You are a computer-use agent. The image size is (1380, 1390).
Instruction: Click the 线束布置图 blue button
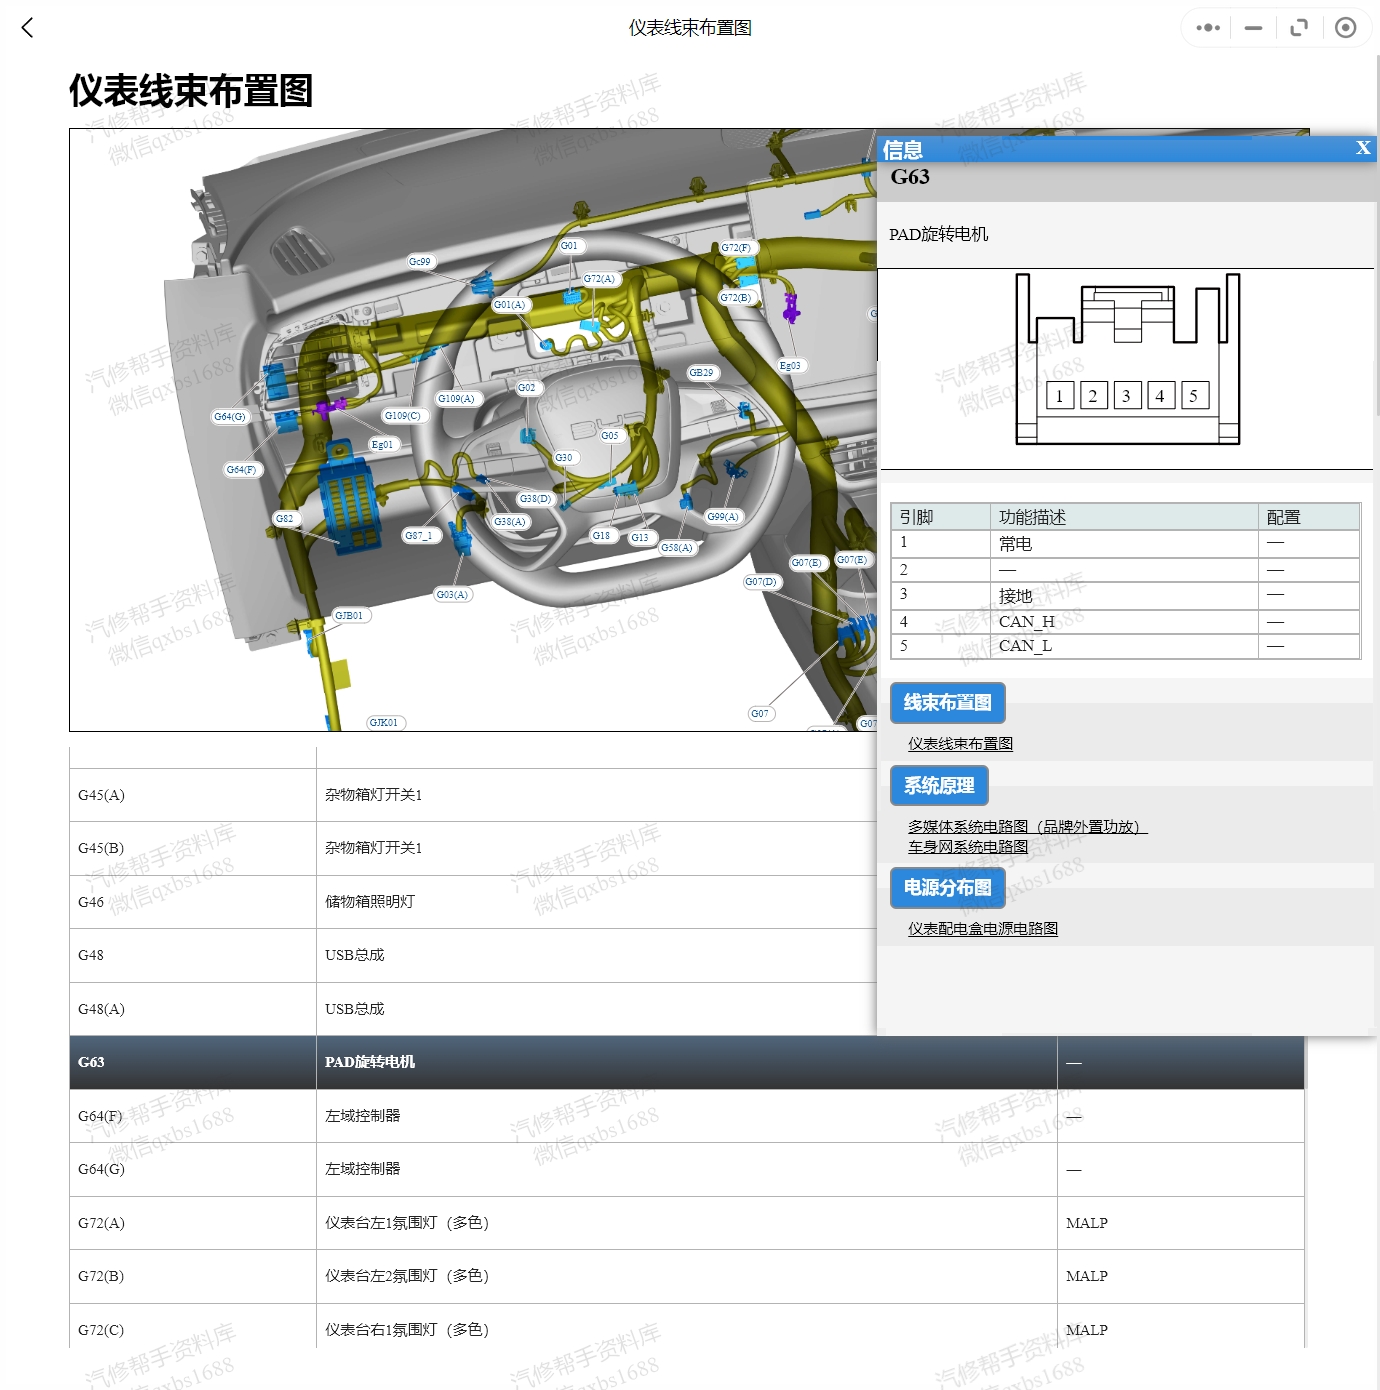click(x=947, y=703)
